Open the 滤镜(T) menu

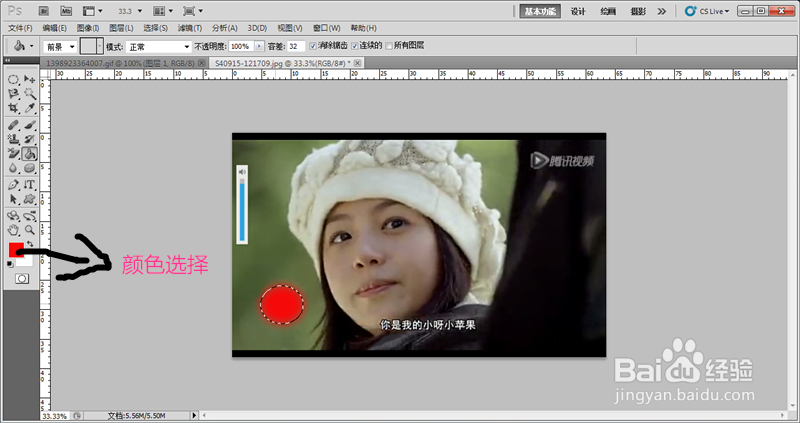pyautogui.click(x=190, y=28)
